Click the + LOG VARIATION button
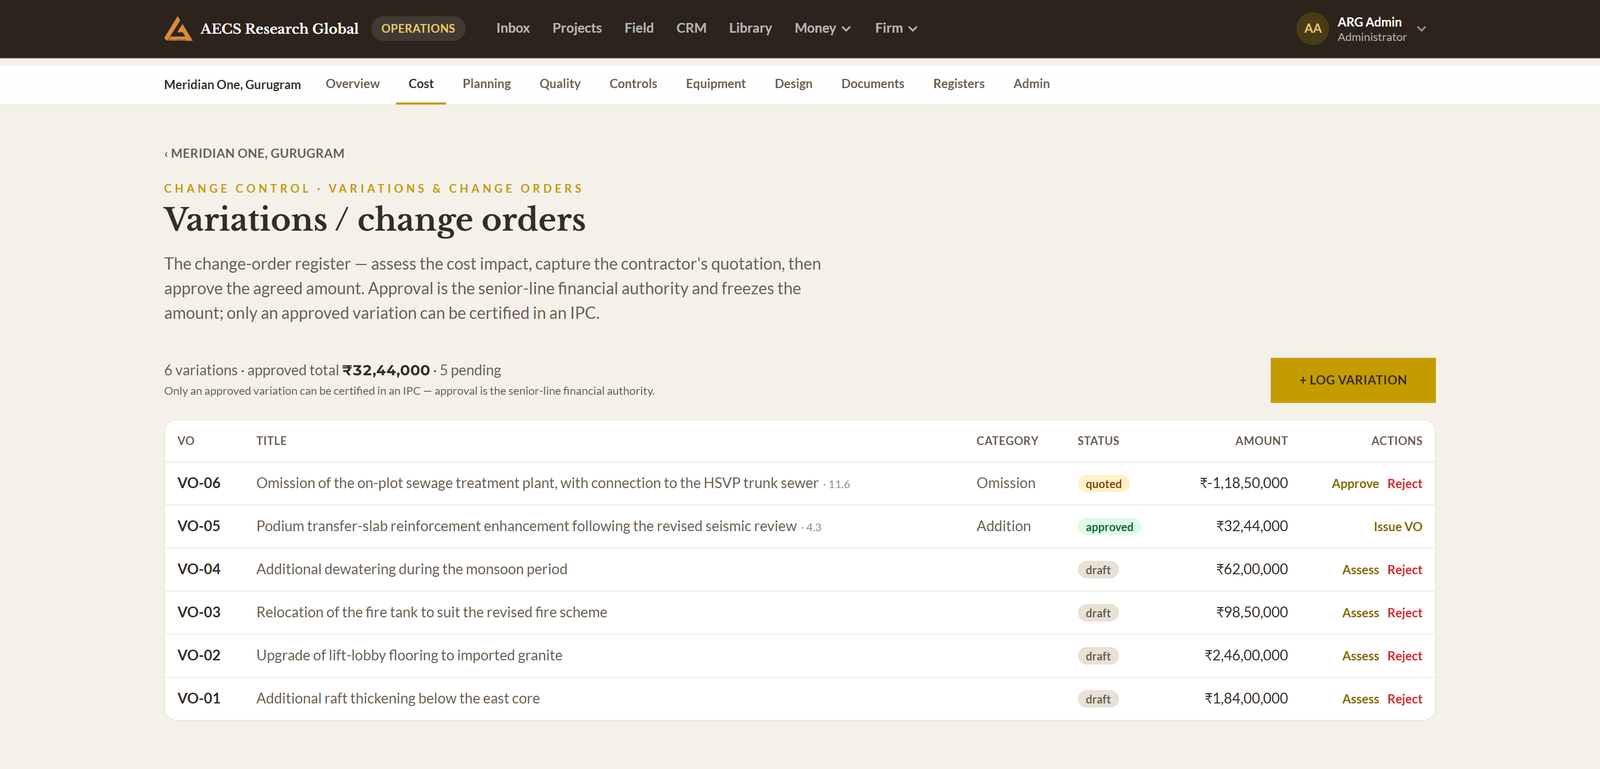Image resolution: width=1600 pixels, height=769 pixels. point(1353,380)
